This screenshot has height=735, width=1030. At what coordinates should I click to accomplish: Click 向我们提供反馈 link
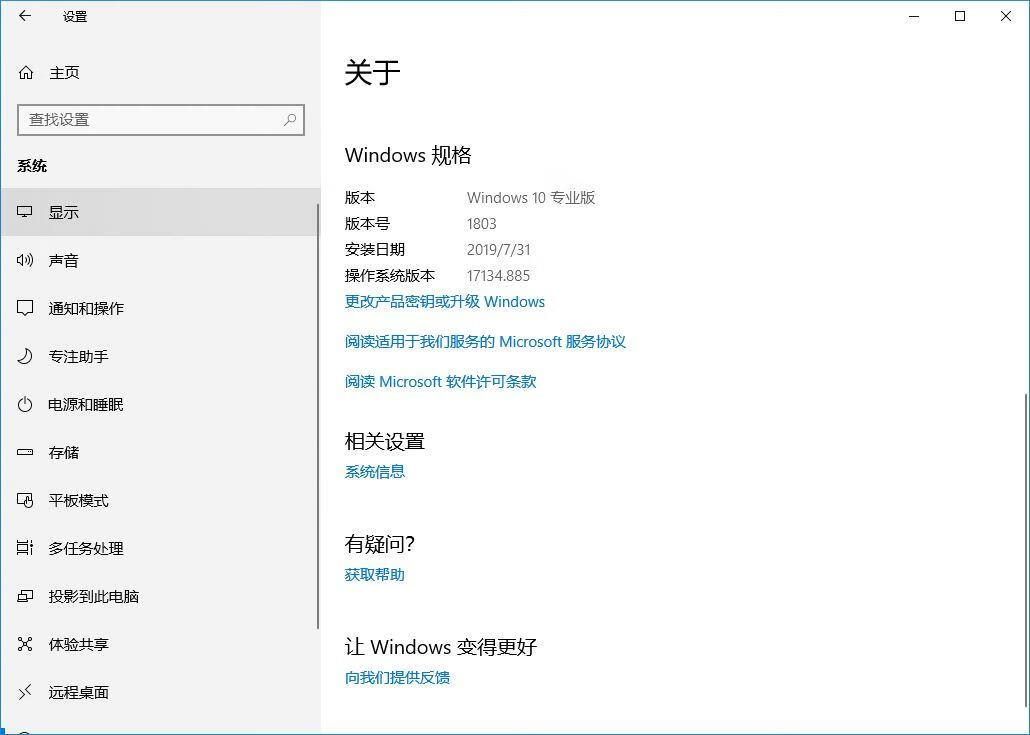[x=397, y=678]
